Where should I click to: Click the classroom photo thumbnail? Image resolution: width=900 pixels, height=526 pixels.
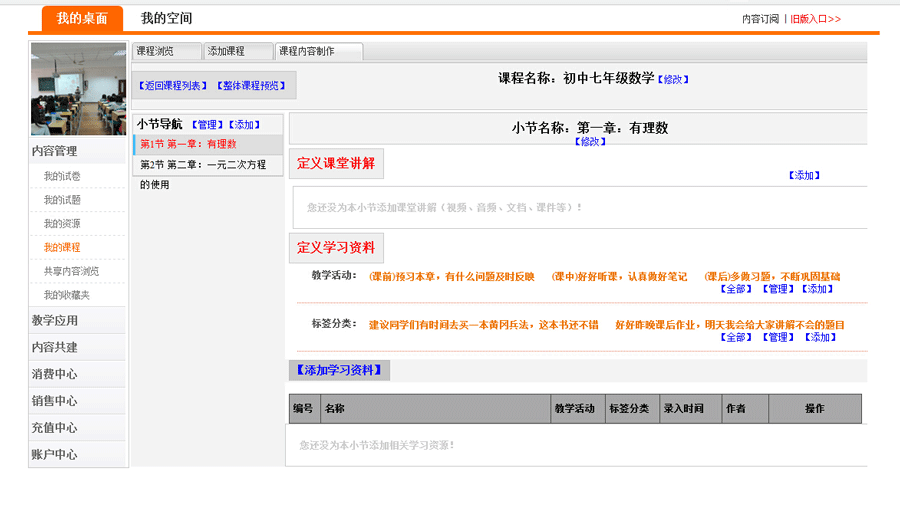(x=78, y=89)
